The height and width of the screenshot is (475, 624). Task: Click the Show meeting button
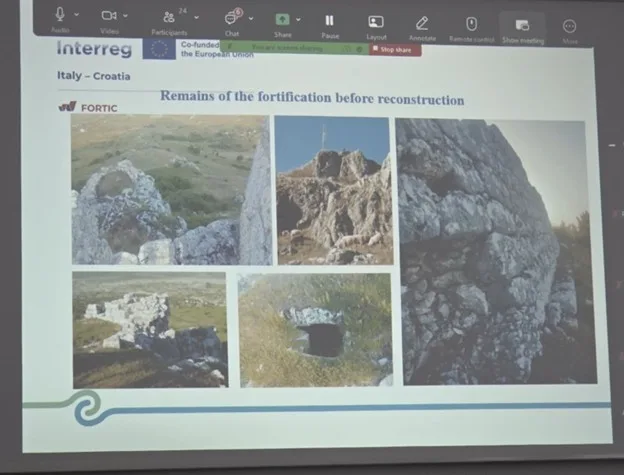point(523,28)
